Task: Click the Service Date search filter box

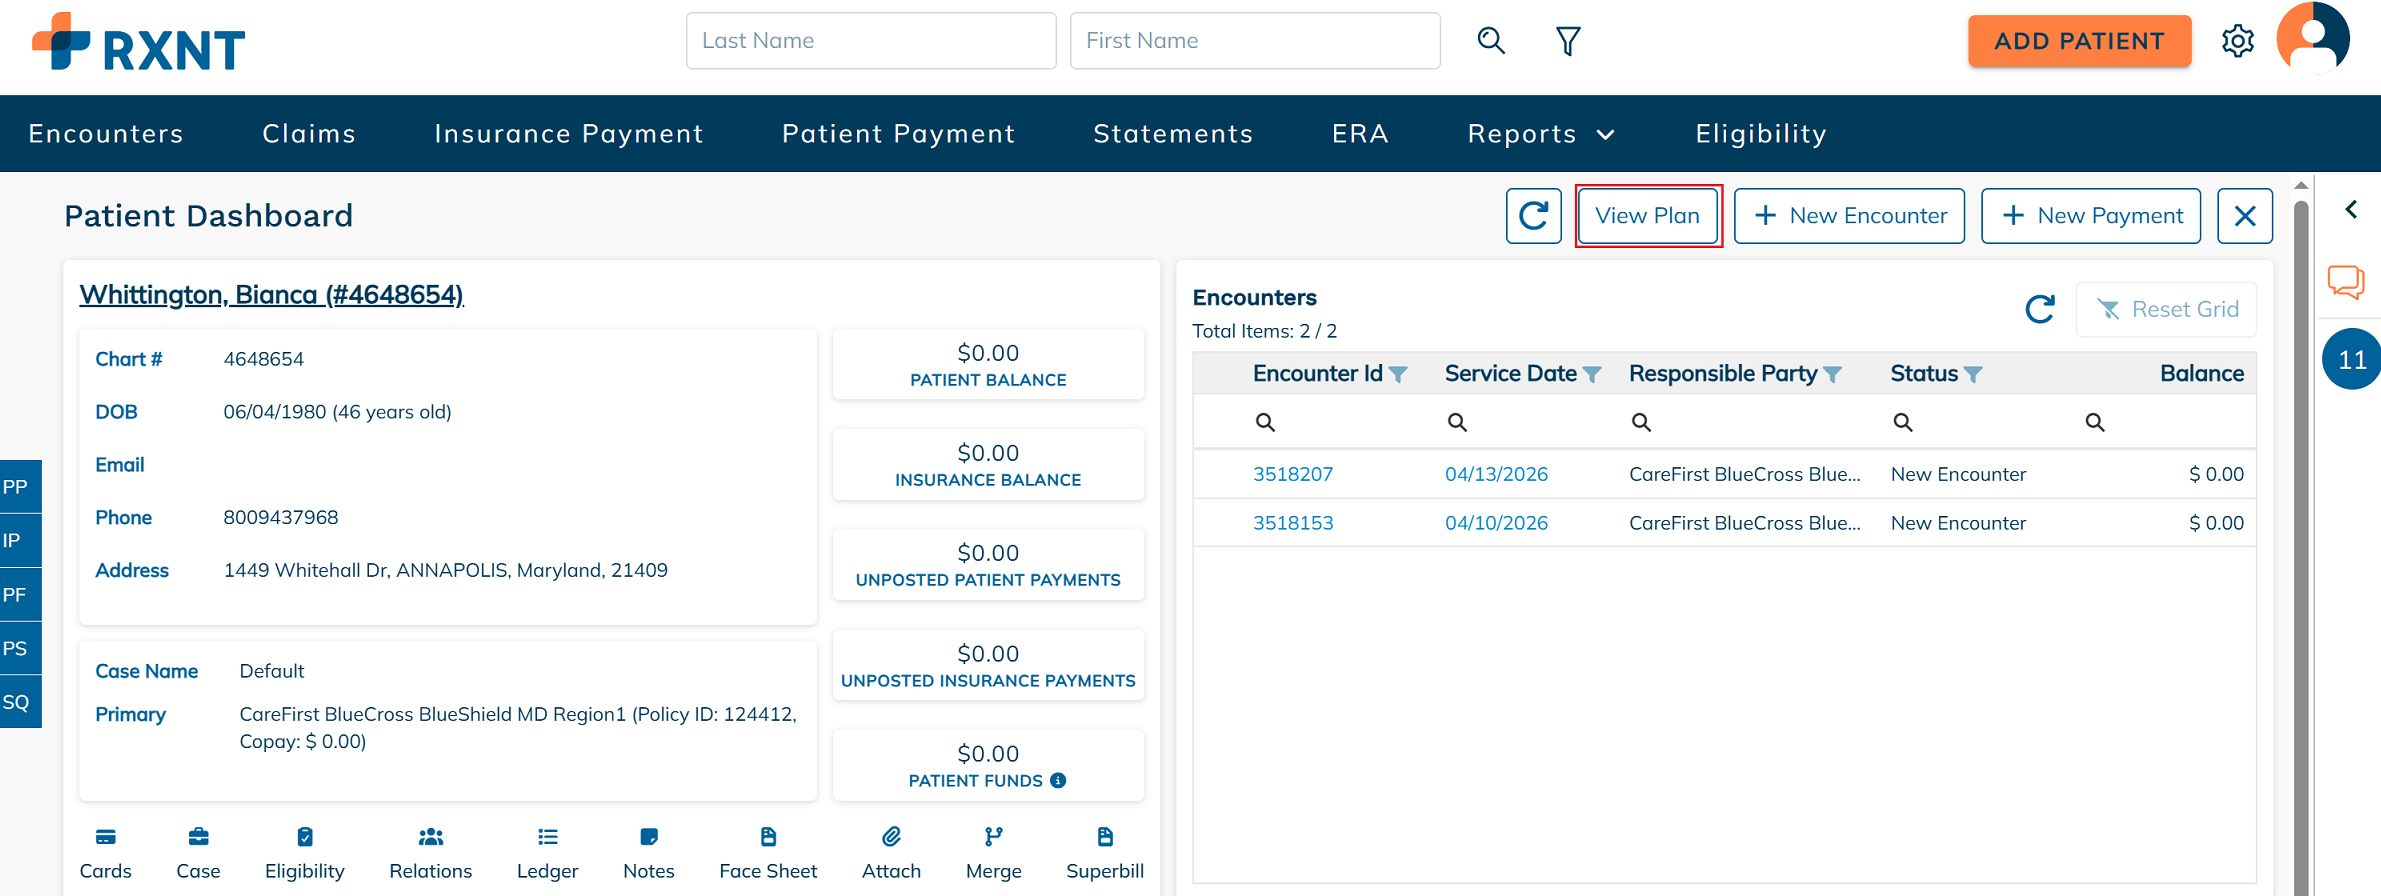Action: (1527, 422)
